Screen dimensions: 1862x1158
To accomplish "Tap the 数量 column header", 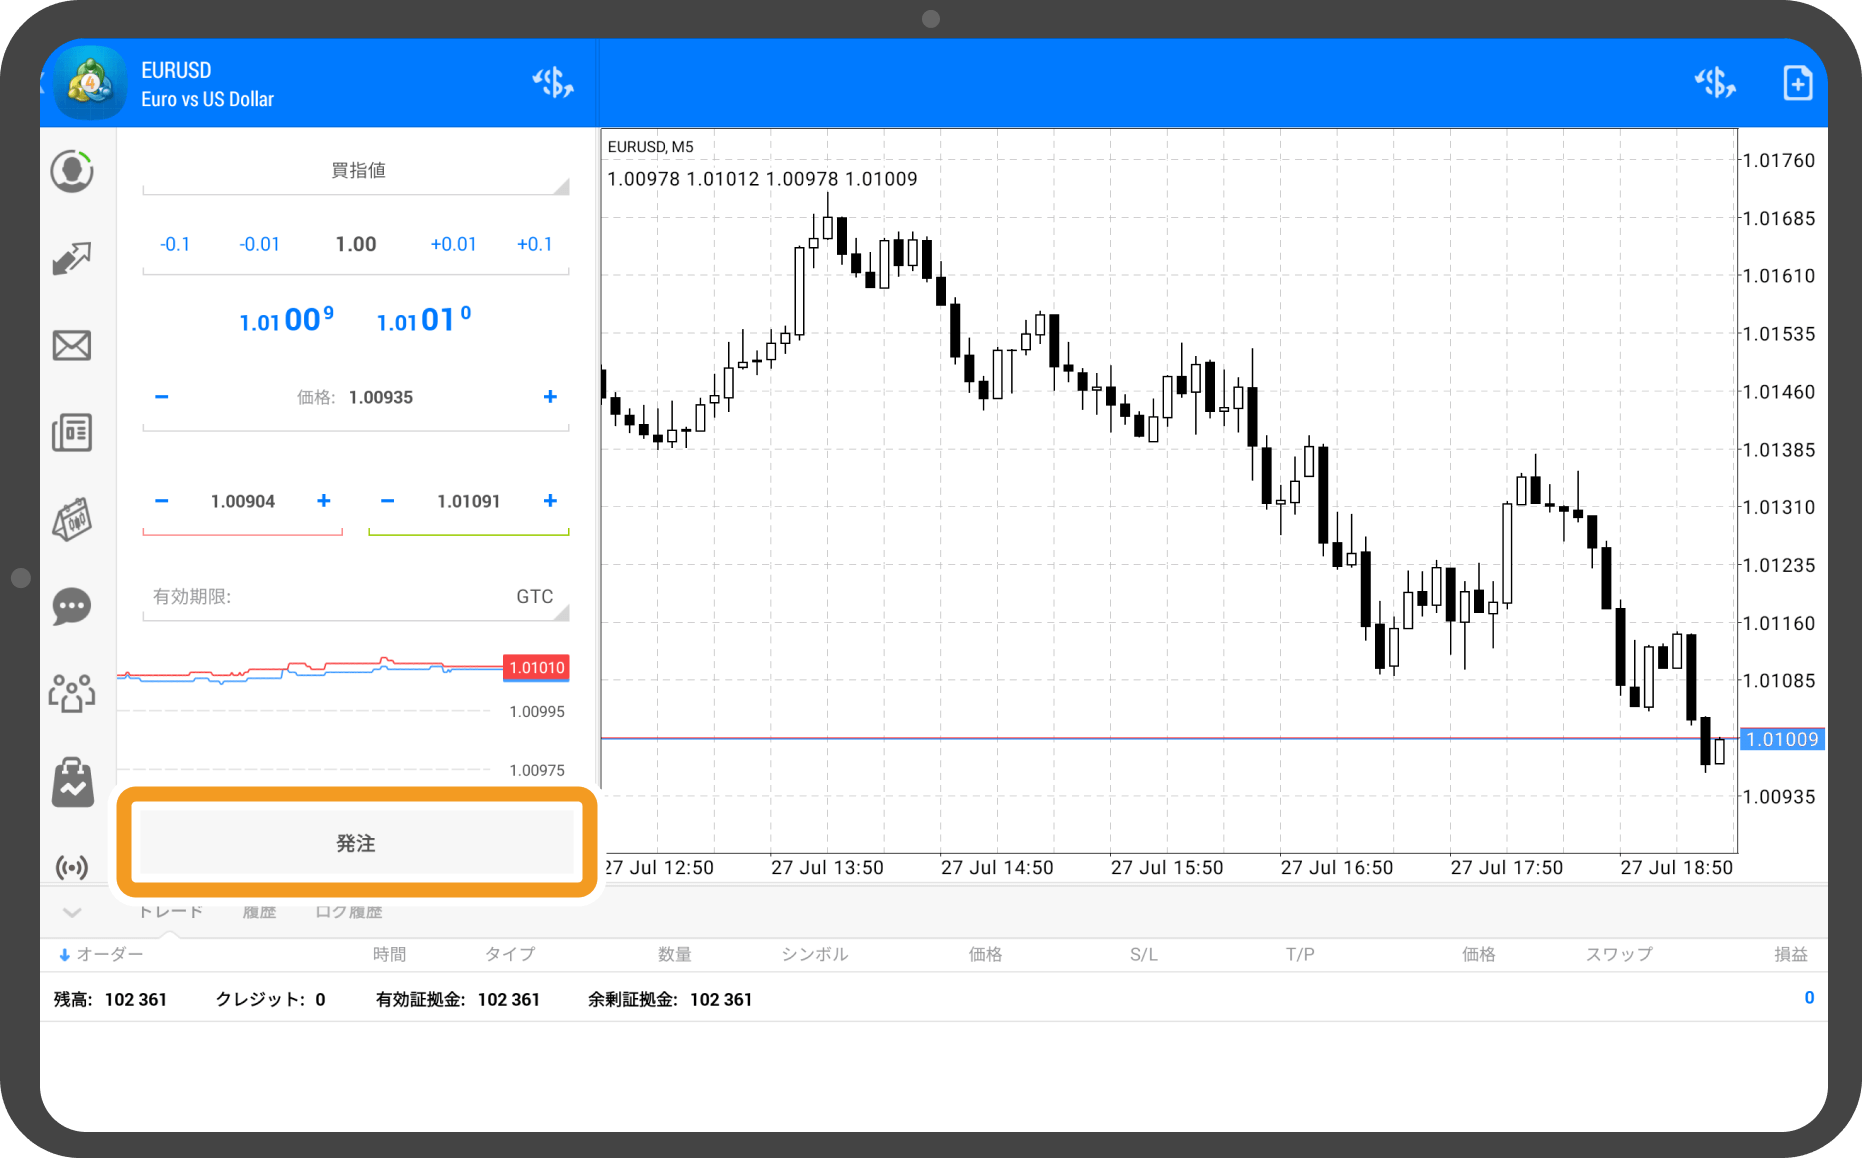I will coord(675,955).
